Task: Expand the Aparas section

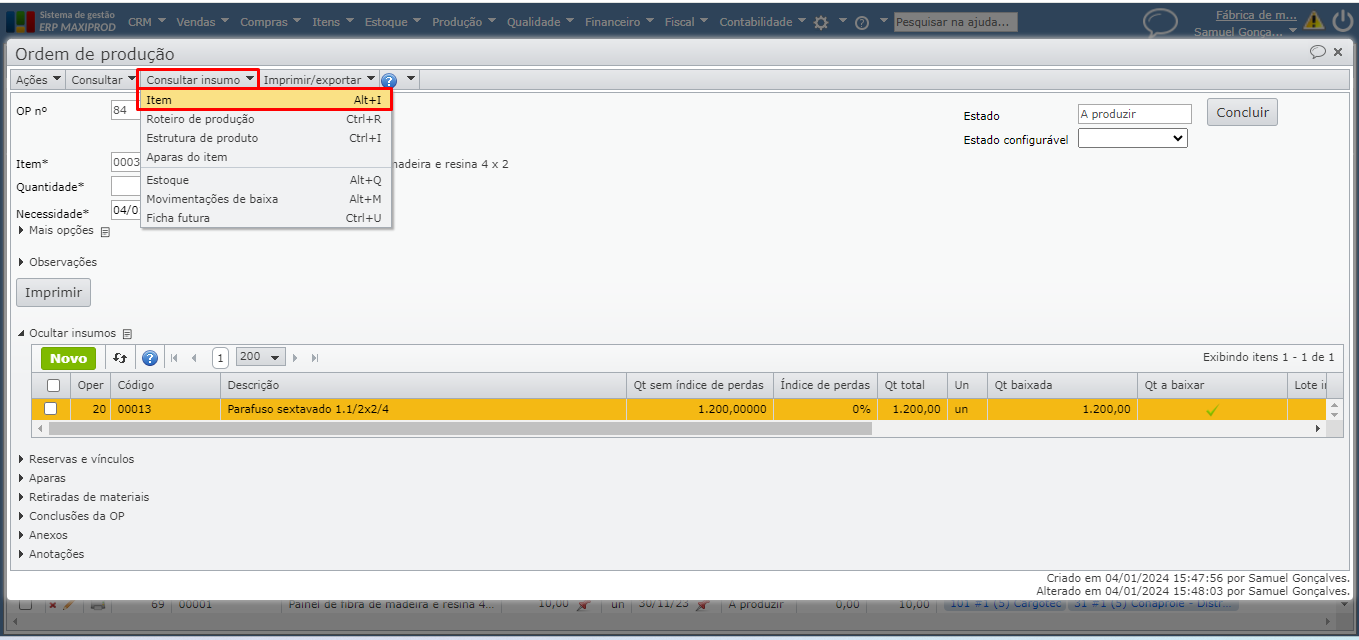Action: pos(42,478)
